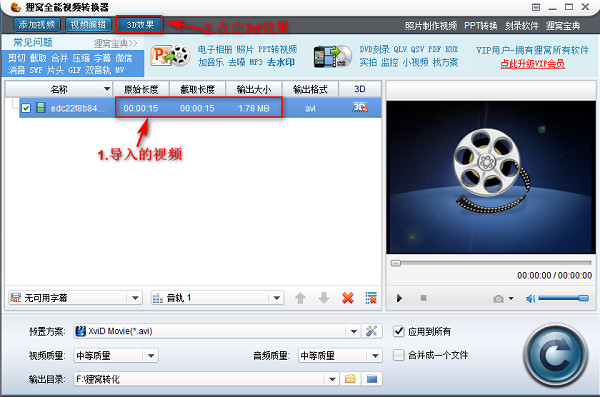Click the 点此升级VIP会员 link

(533, 64)
